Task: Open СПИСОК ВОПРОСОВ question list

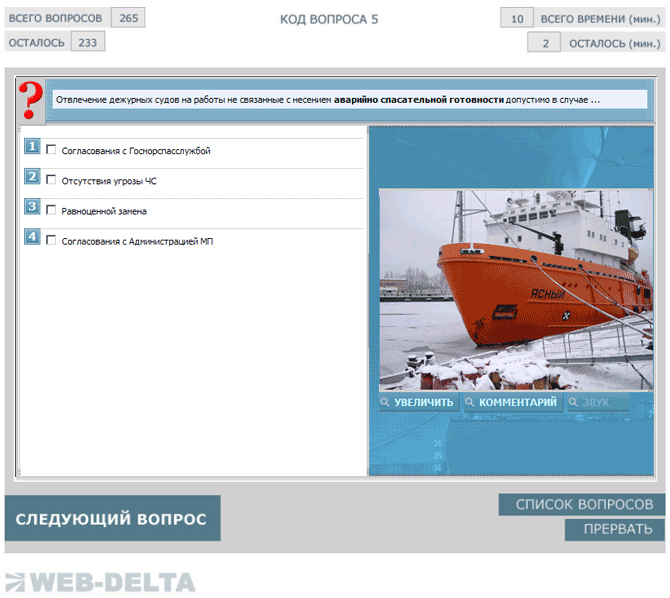Action: [x=583, y=505]
